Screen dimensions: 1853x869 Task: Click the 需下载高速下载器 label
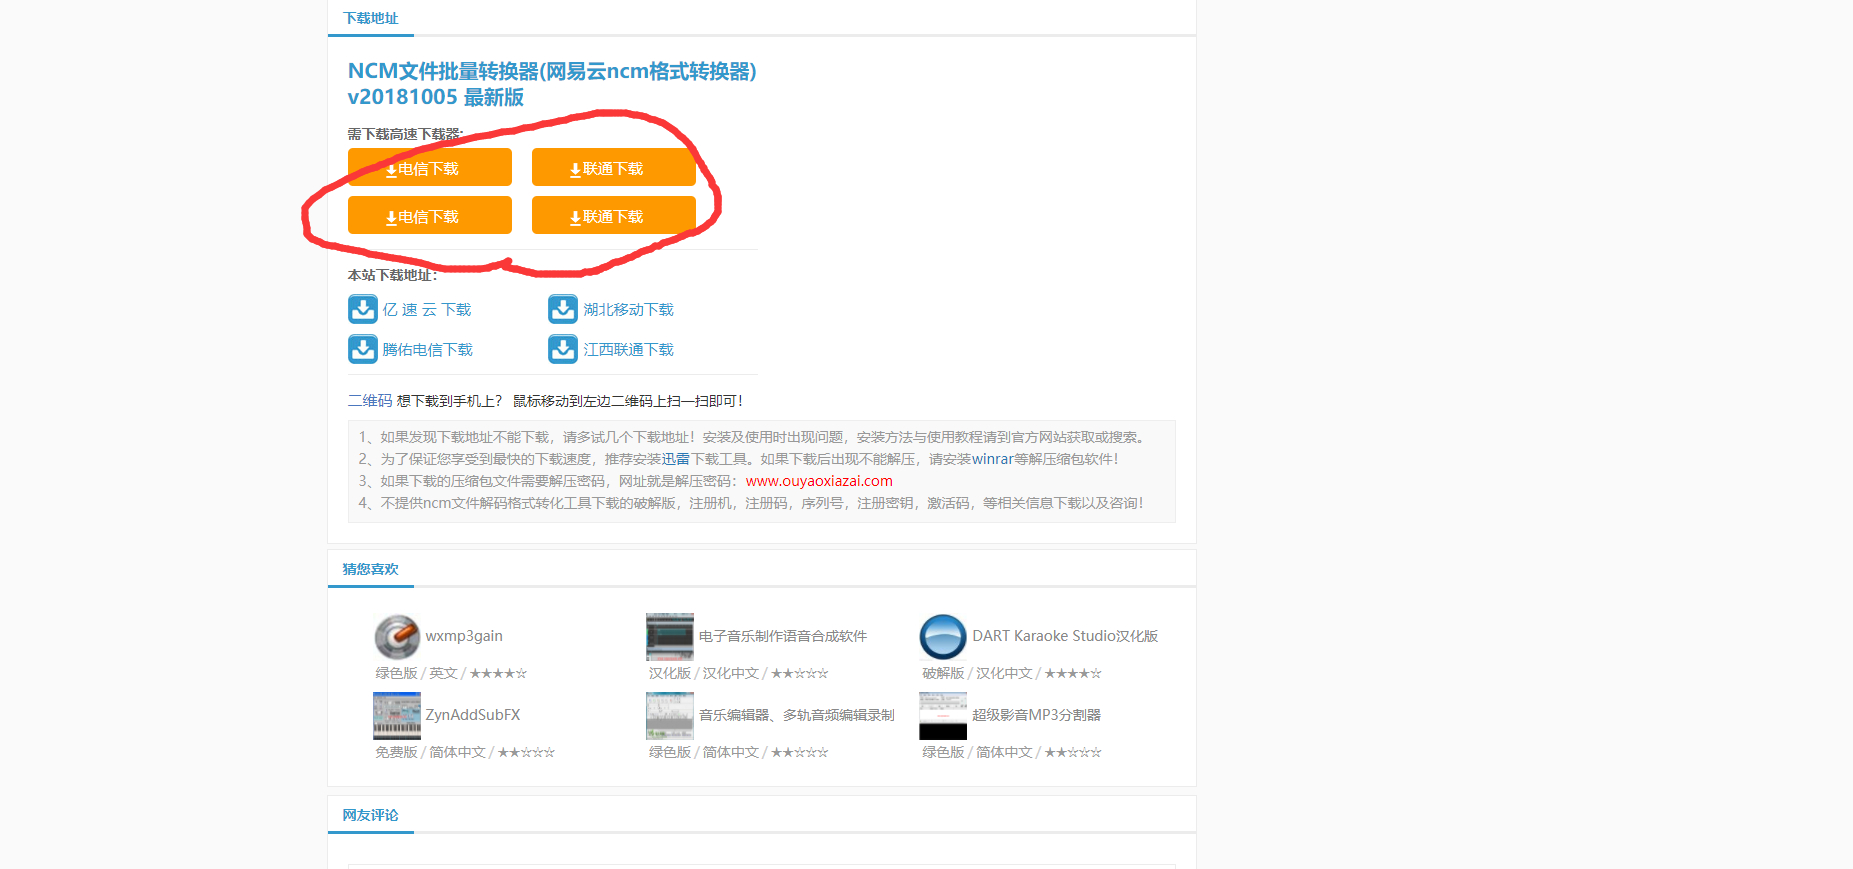coord(406,134)
